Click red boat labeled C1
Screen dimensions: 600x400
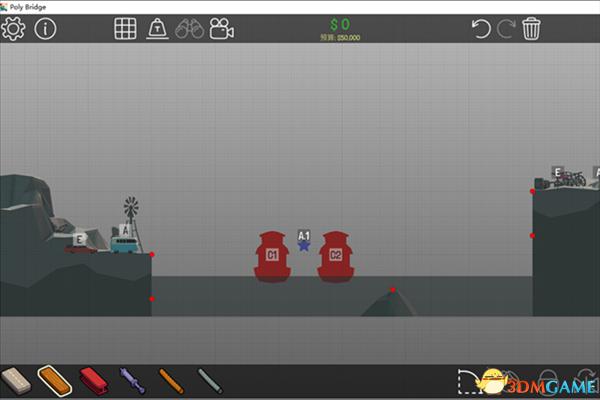tap(272, 256)
